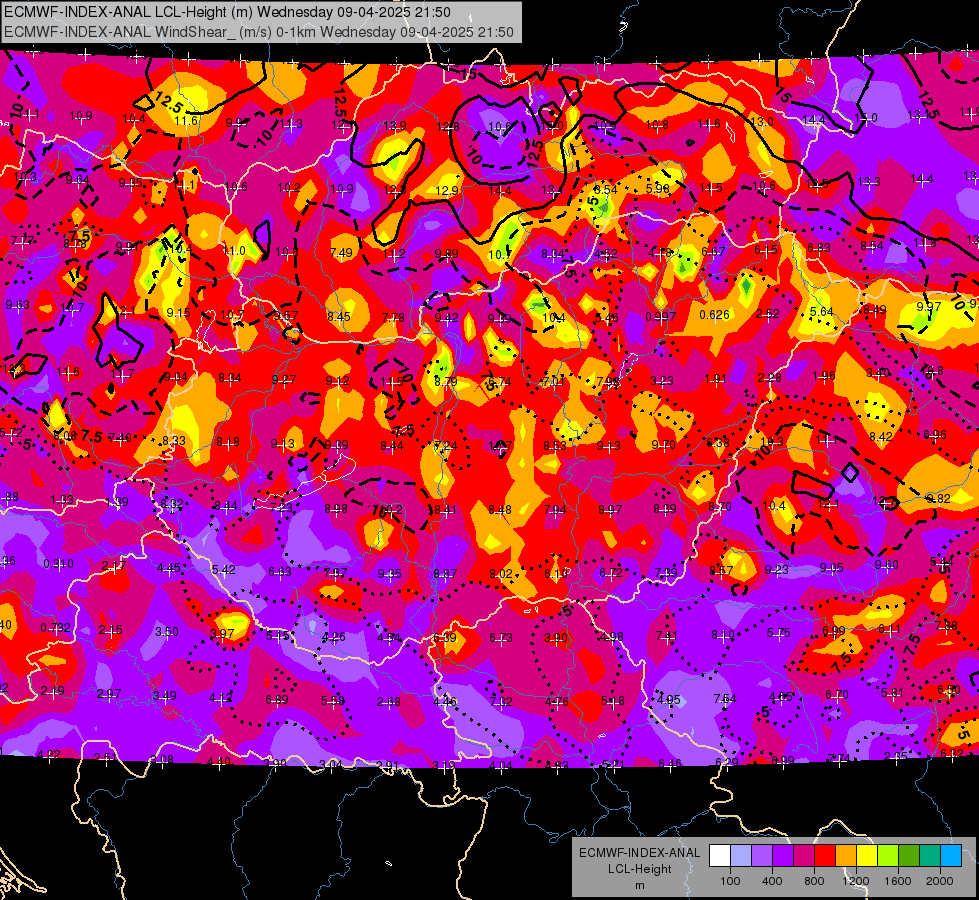Click the legend's LCL-Height label

tap(639, 869)
